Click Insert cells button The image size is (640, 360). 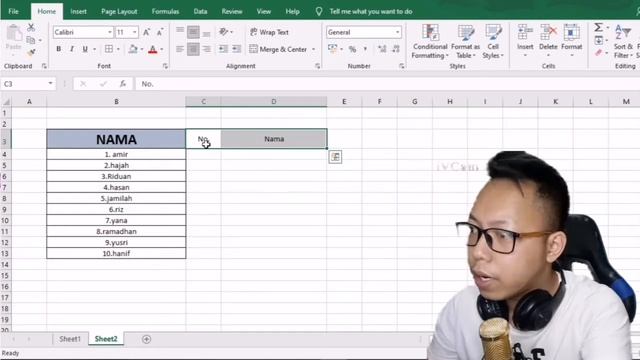(525, 40)
